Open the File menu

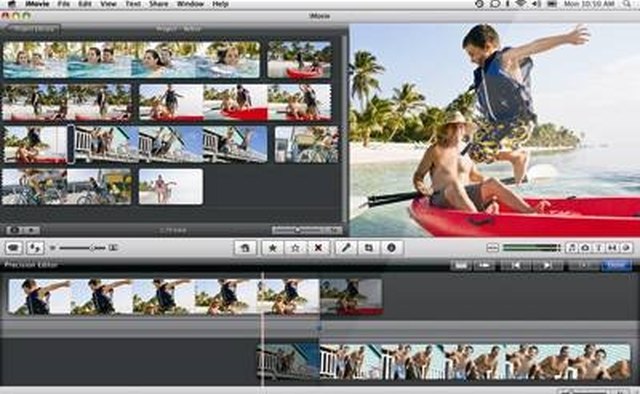pyautogui.click(x=64, y=4)
